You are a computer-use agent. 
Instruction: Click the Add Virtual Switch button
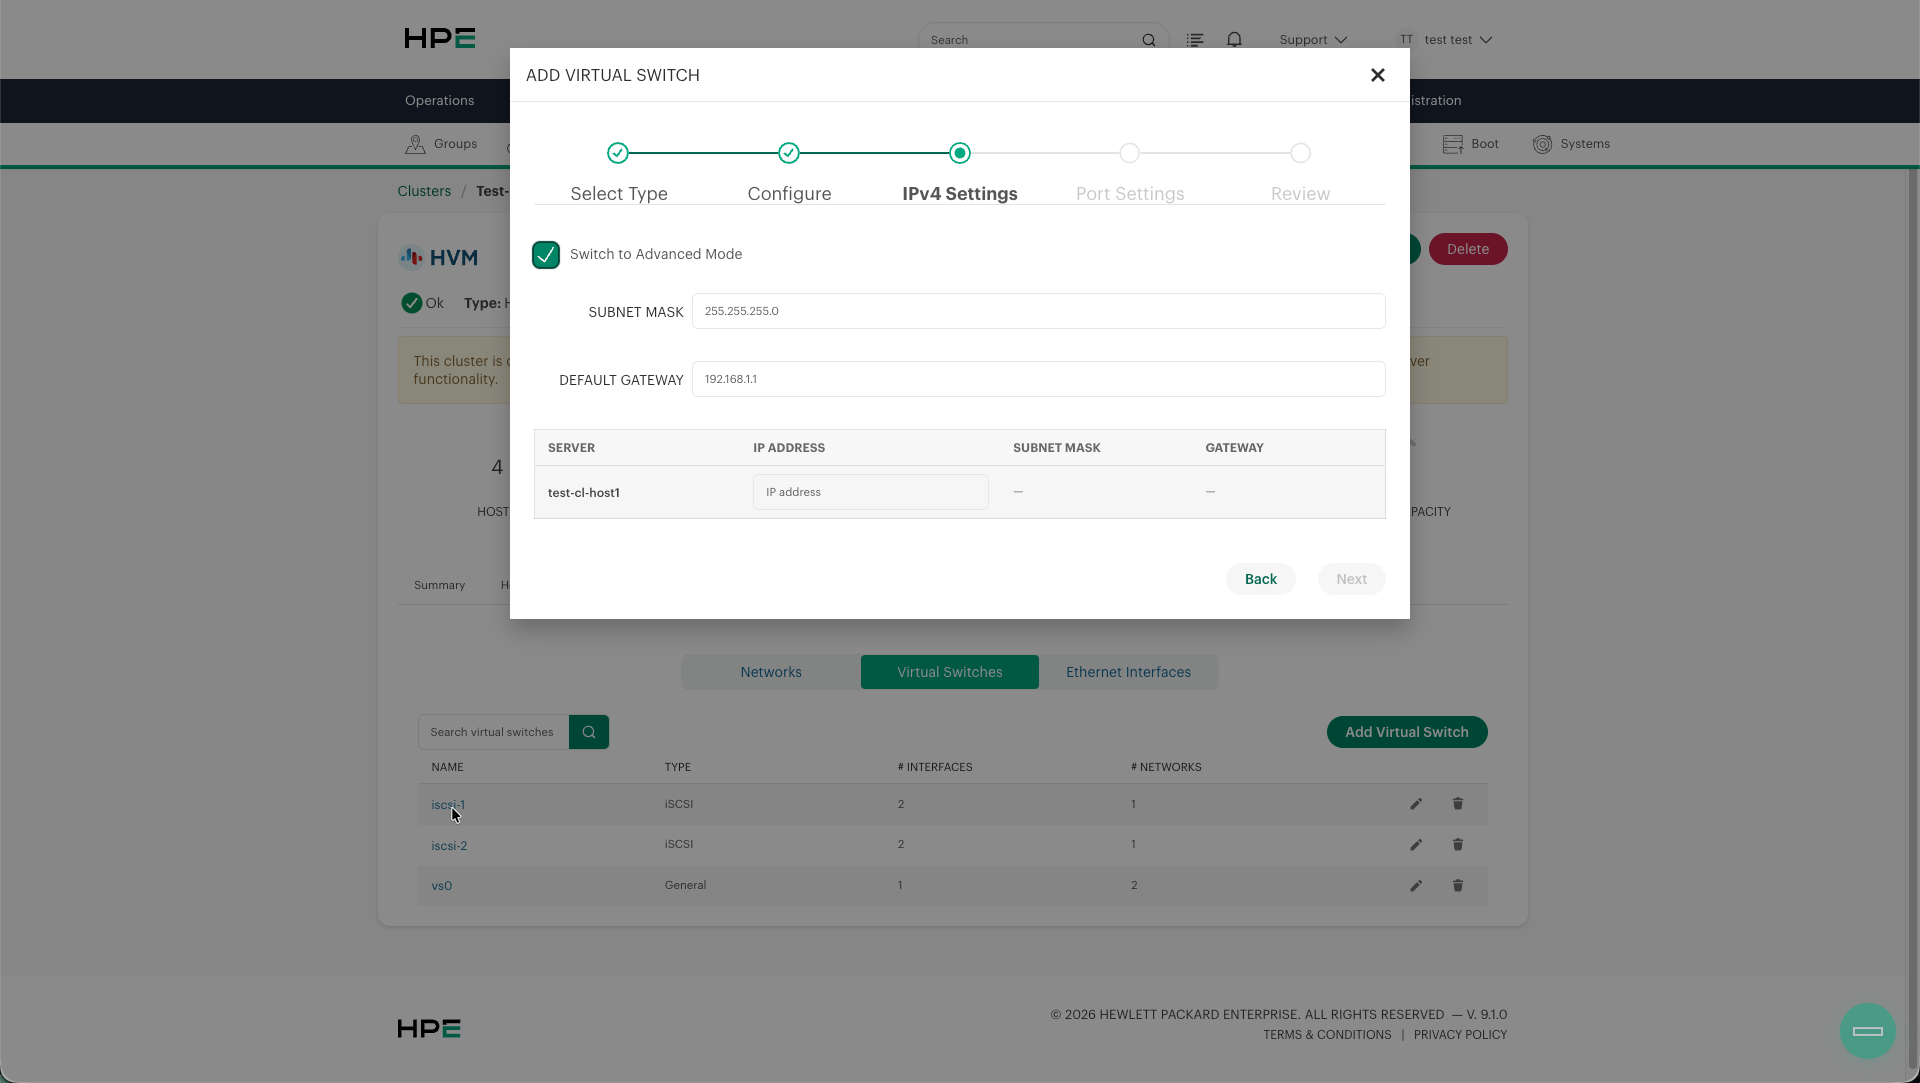[1407, 732]
